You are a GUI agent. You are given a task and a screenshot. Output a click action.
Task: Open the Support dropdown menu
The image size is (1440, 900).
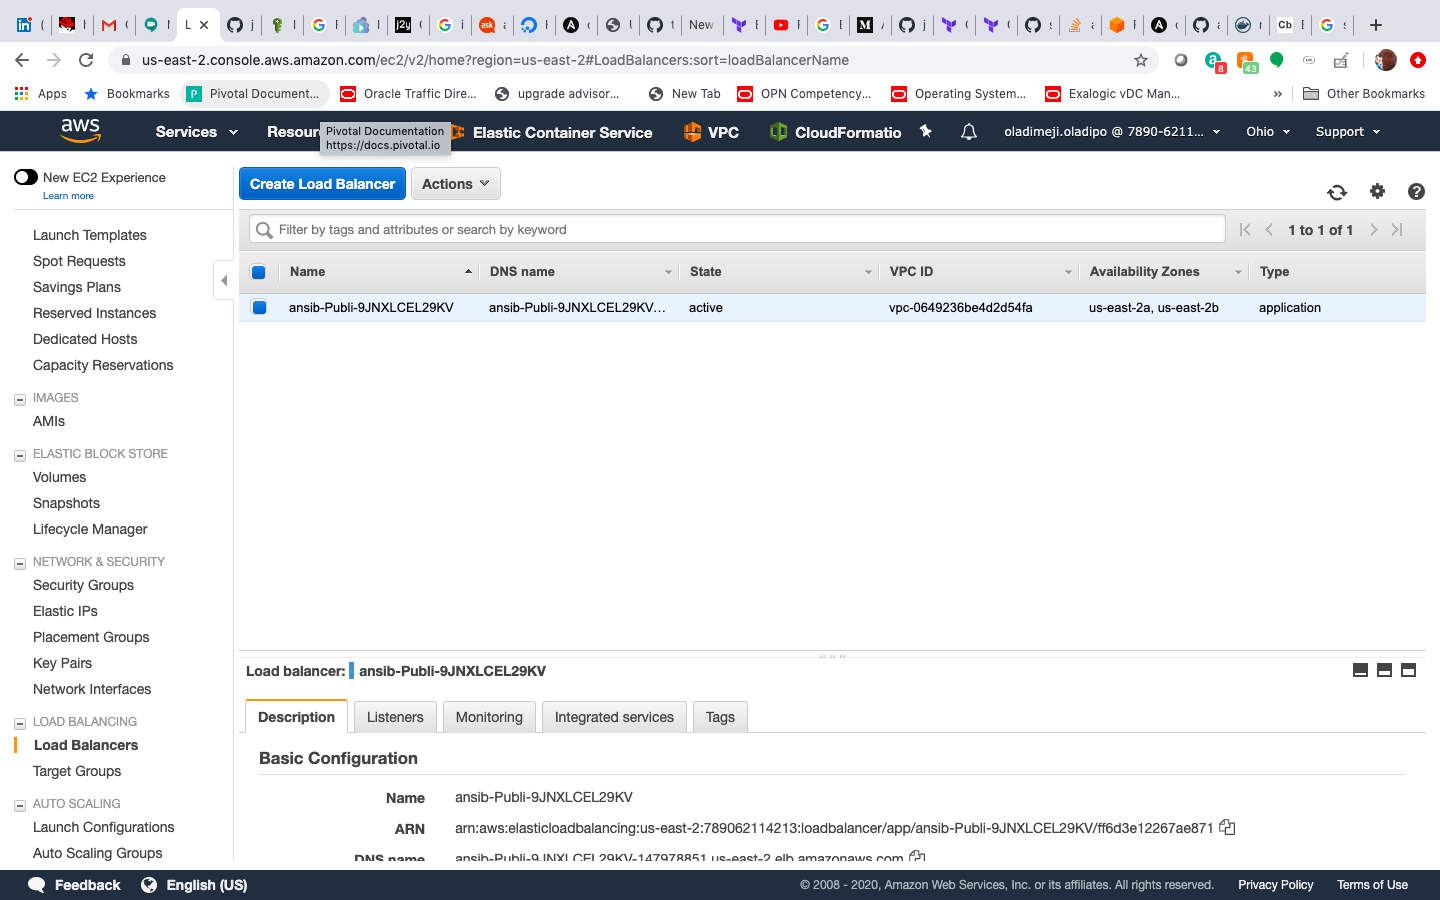[1347, 132]
